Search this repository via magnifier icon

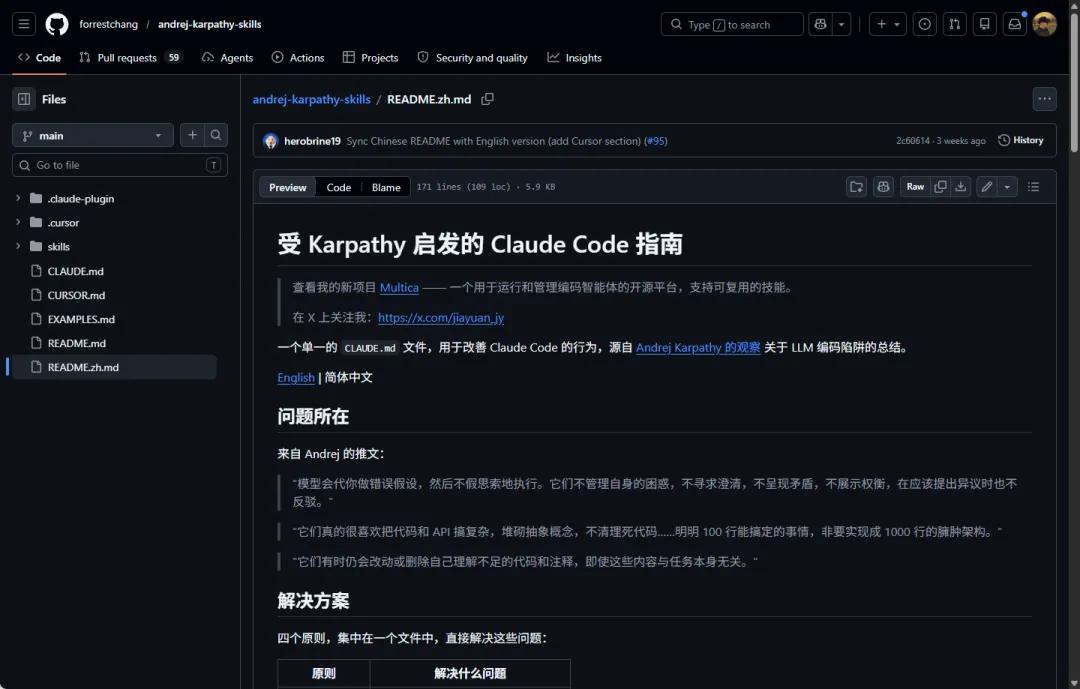[x=216, y=135]
